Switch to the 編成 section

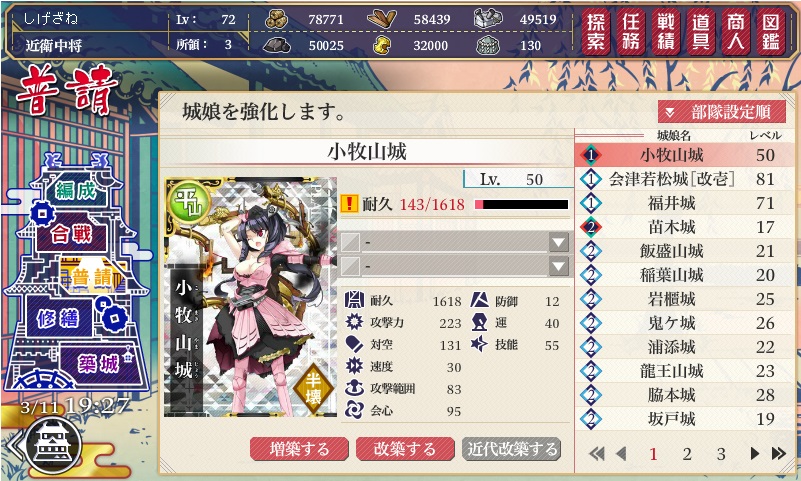pyautogui.click(x=76, y=190)
